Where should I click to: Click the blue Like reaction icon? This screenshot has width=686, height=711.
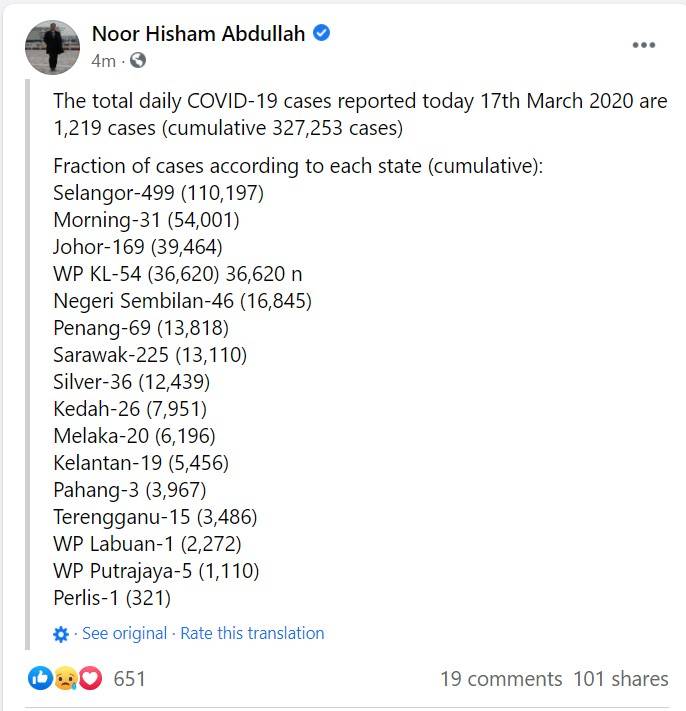[x=40, y=678]
